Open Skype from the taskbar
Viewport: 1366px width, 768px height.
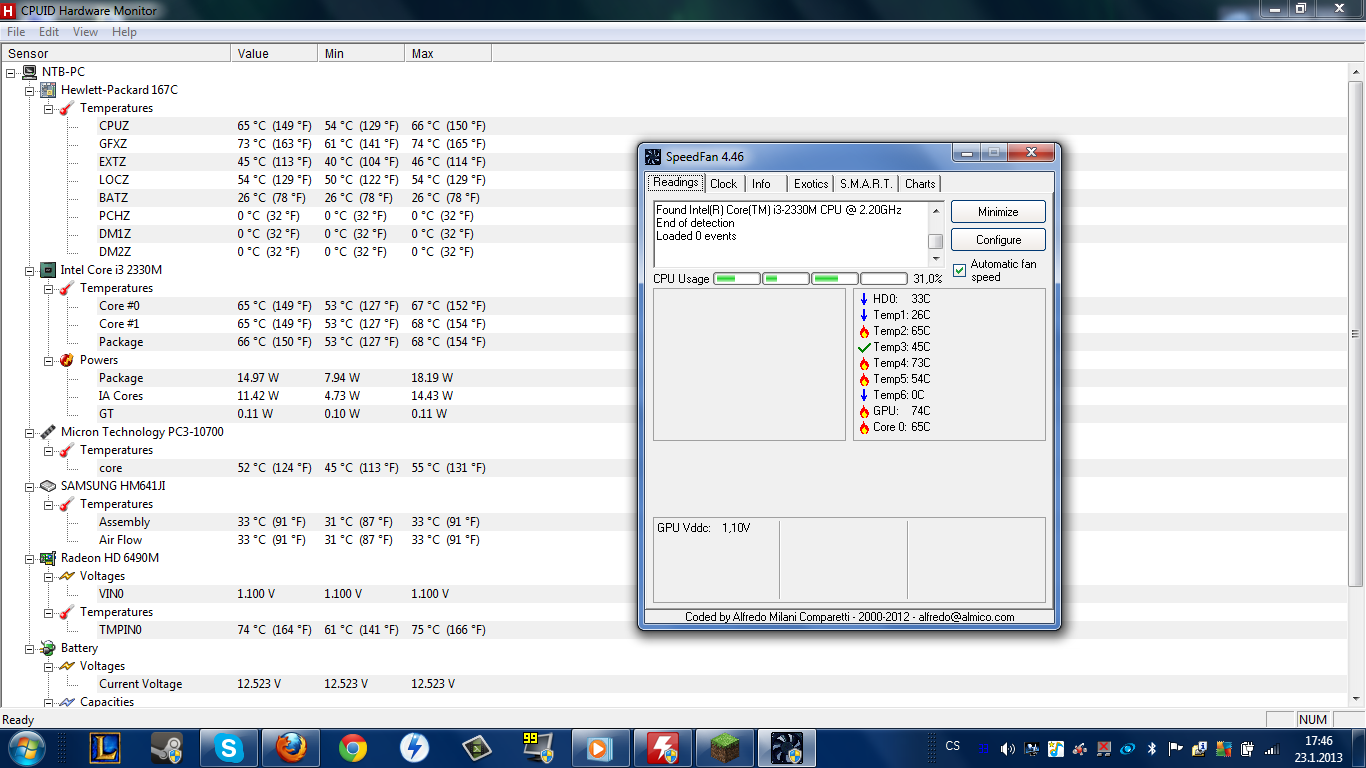point(229,747)
